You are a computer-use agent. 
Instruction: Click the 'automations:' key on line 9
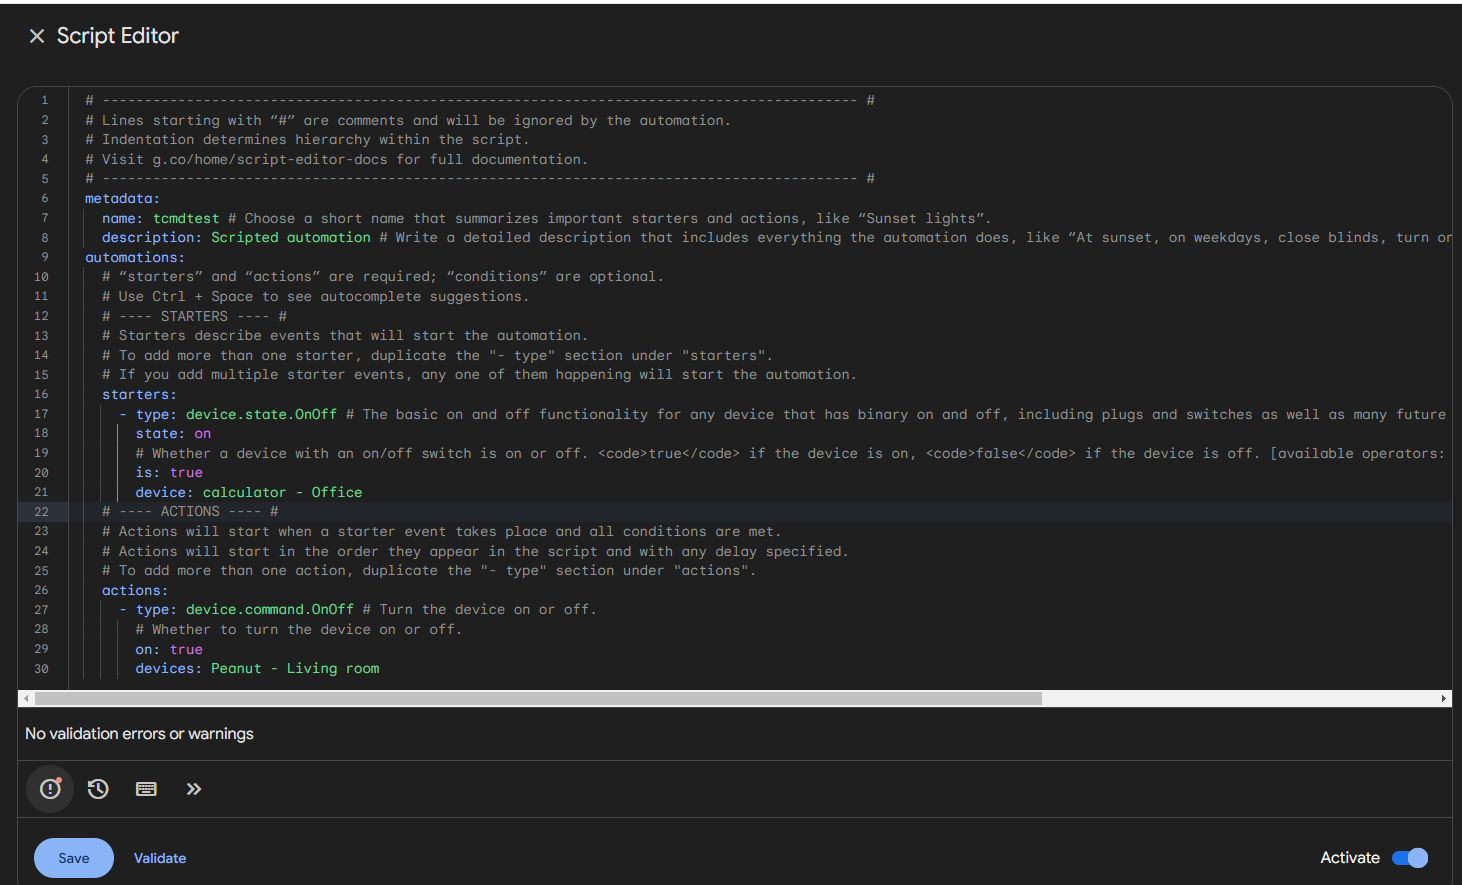[135, 257]
